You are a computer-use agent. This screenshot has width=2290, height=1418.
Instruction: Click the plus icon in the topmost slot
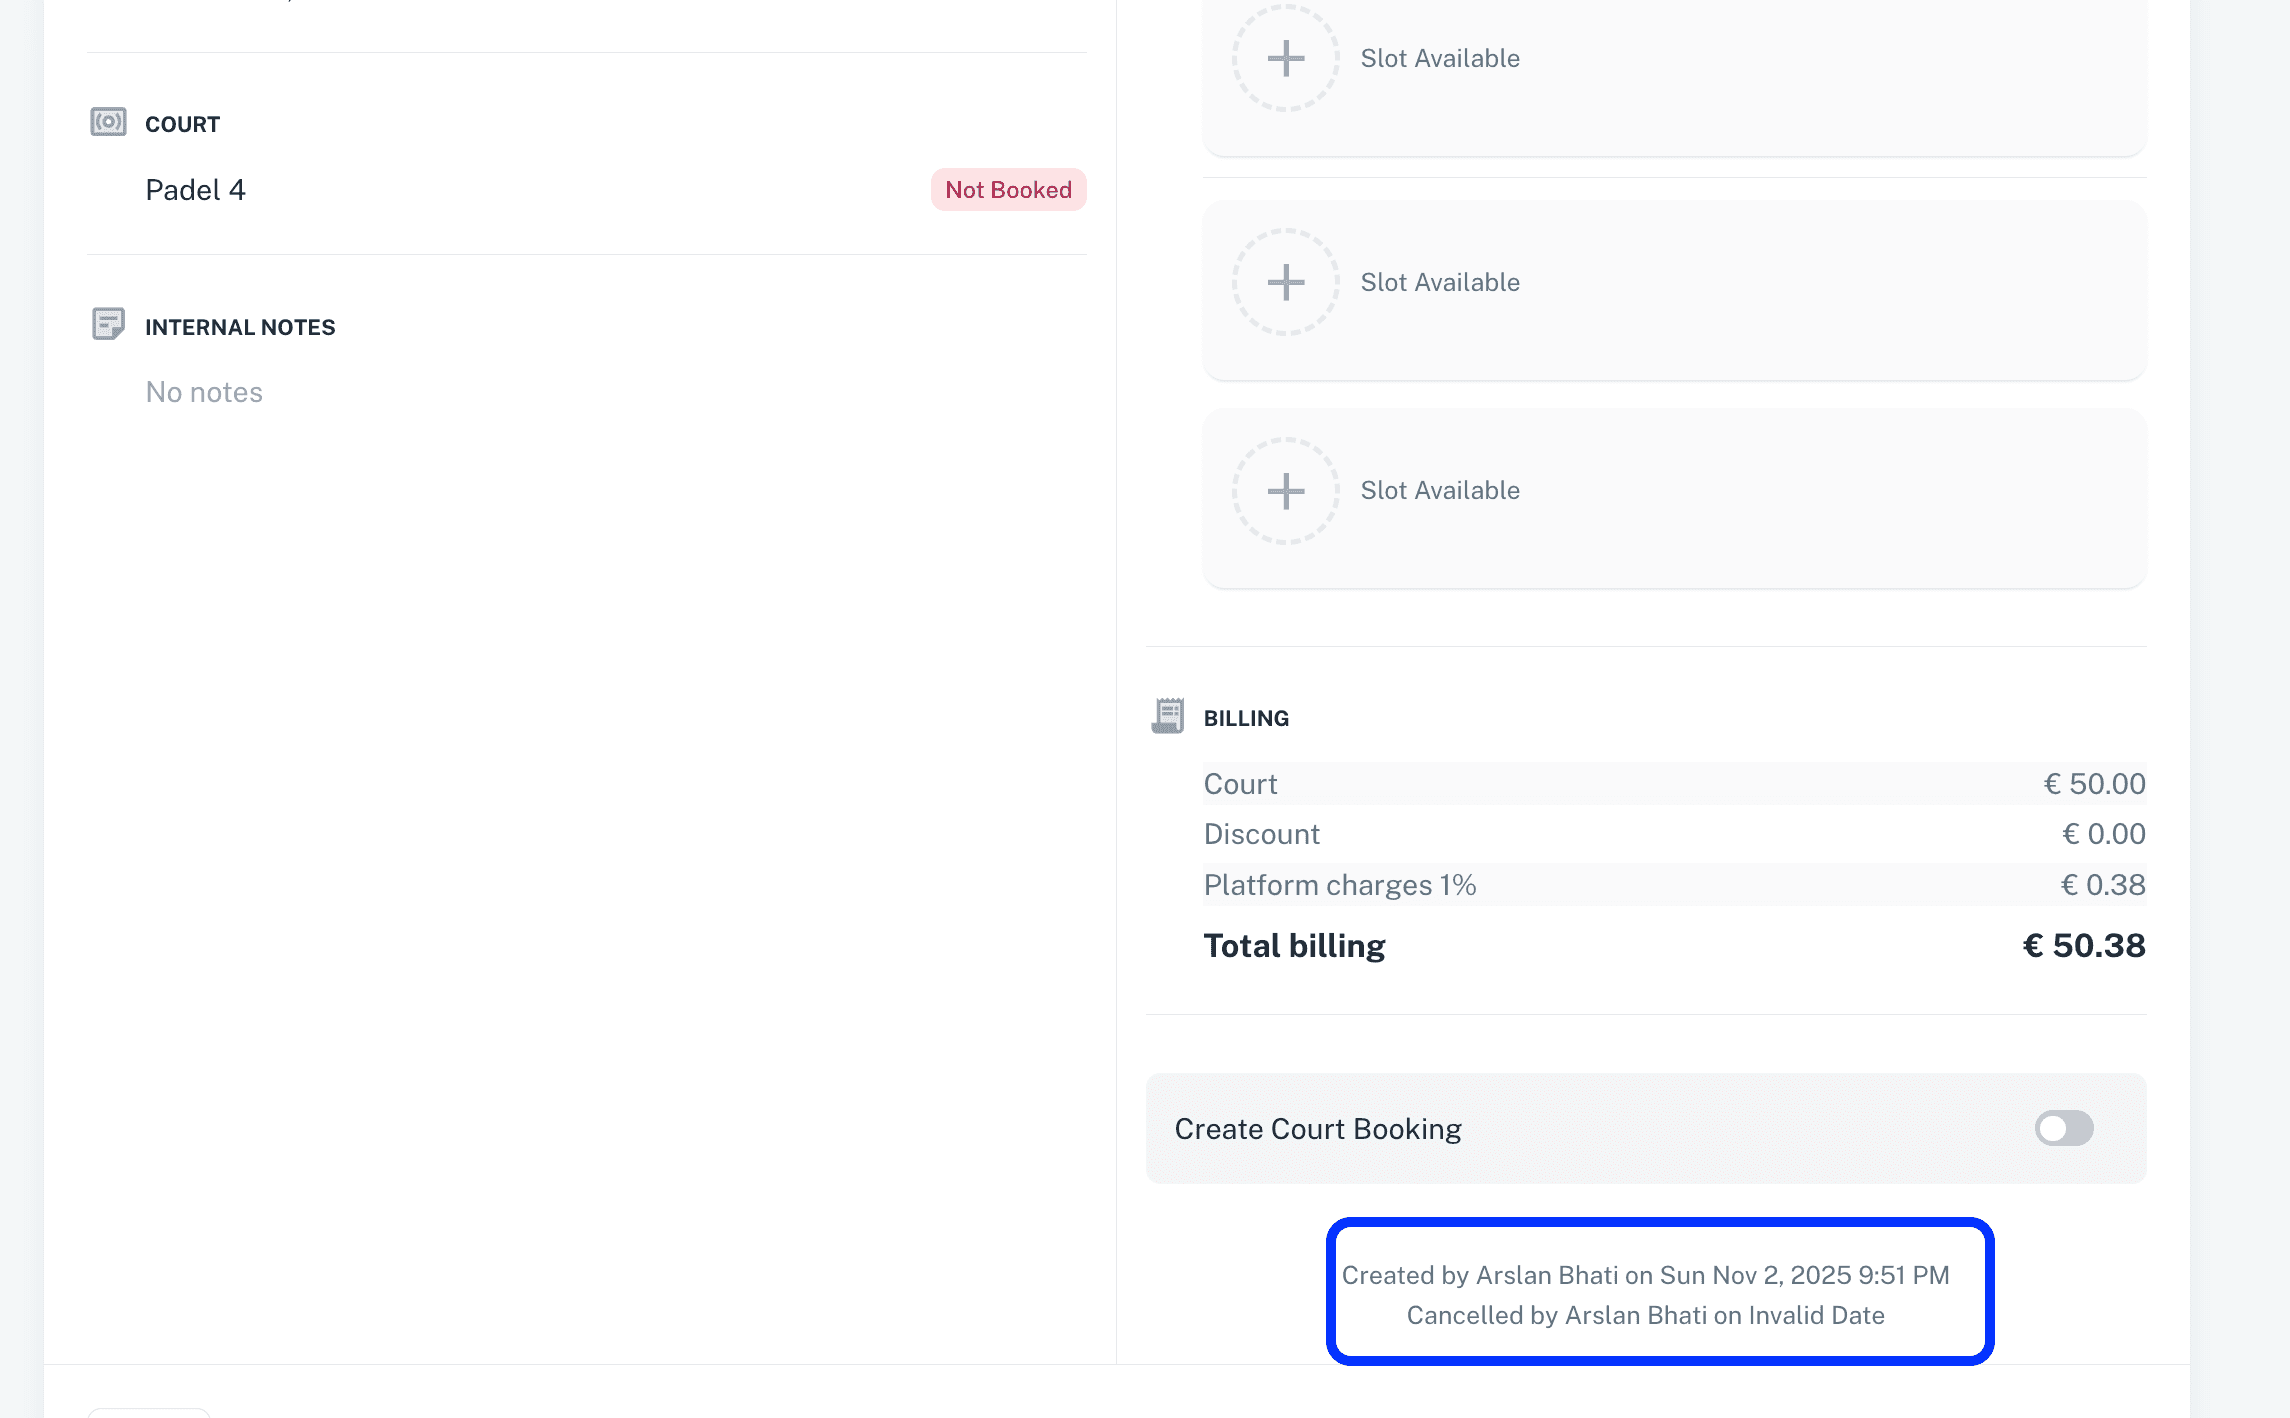[1285, 58]
